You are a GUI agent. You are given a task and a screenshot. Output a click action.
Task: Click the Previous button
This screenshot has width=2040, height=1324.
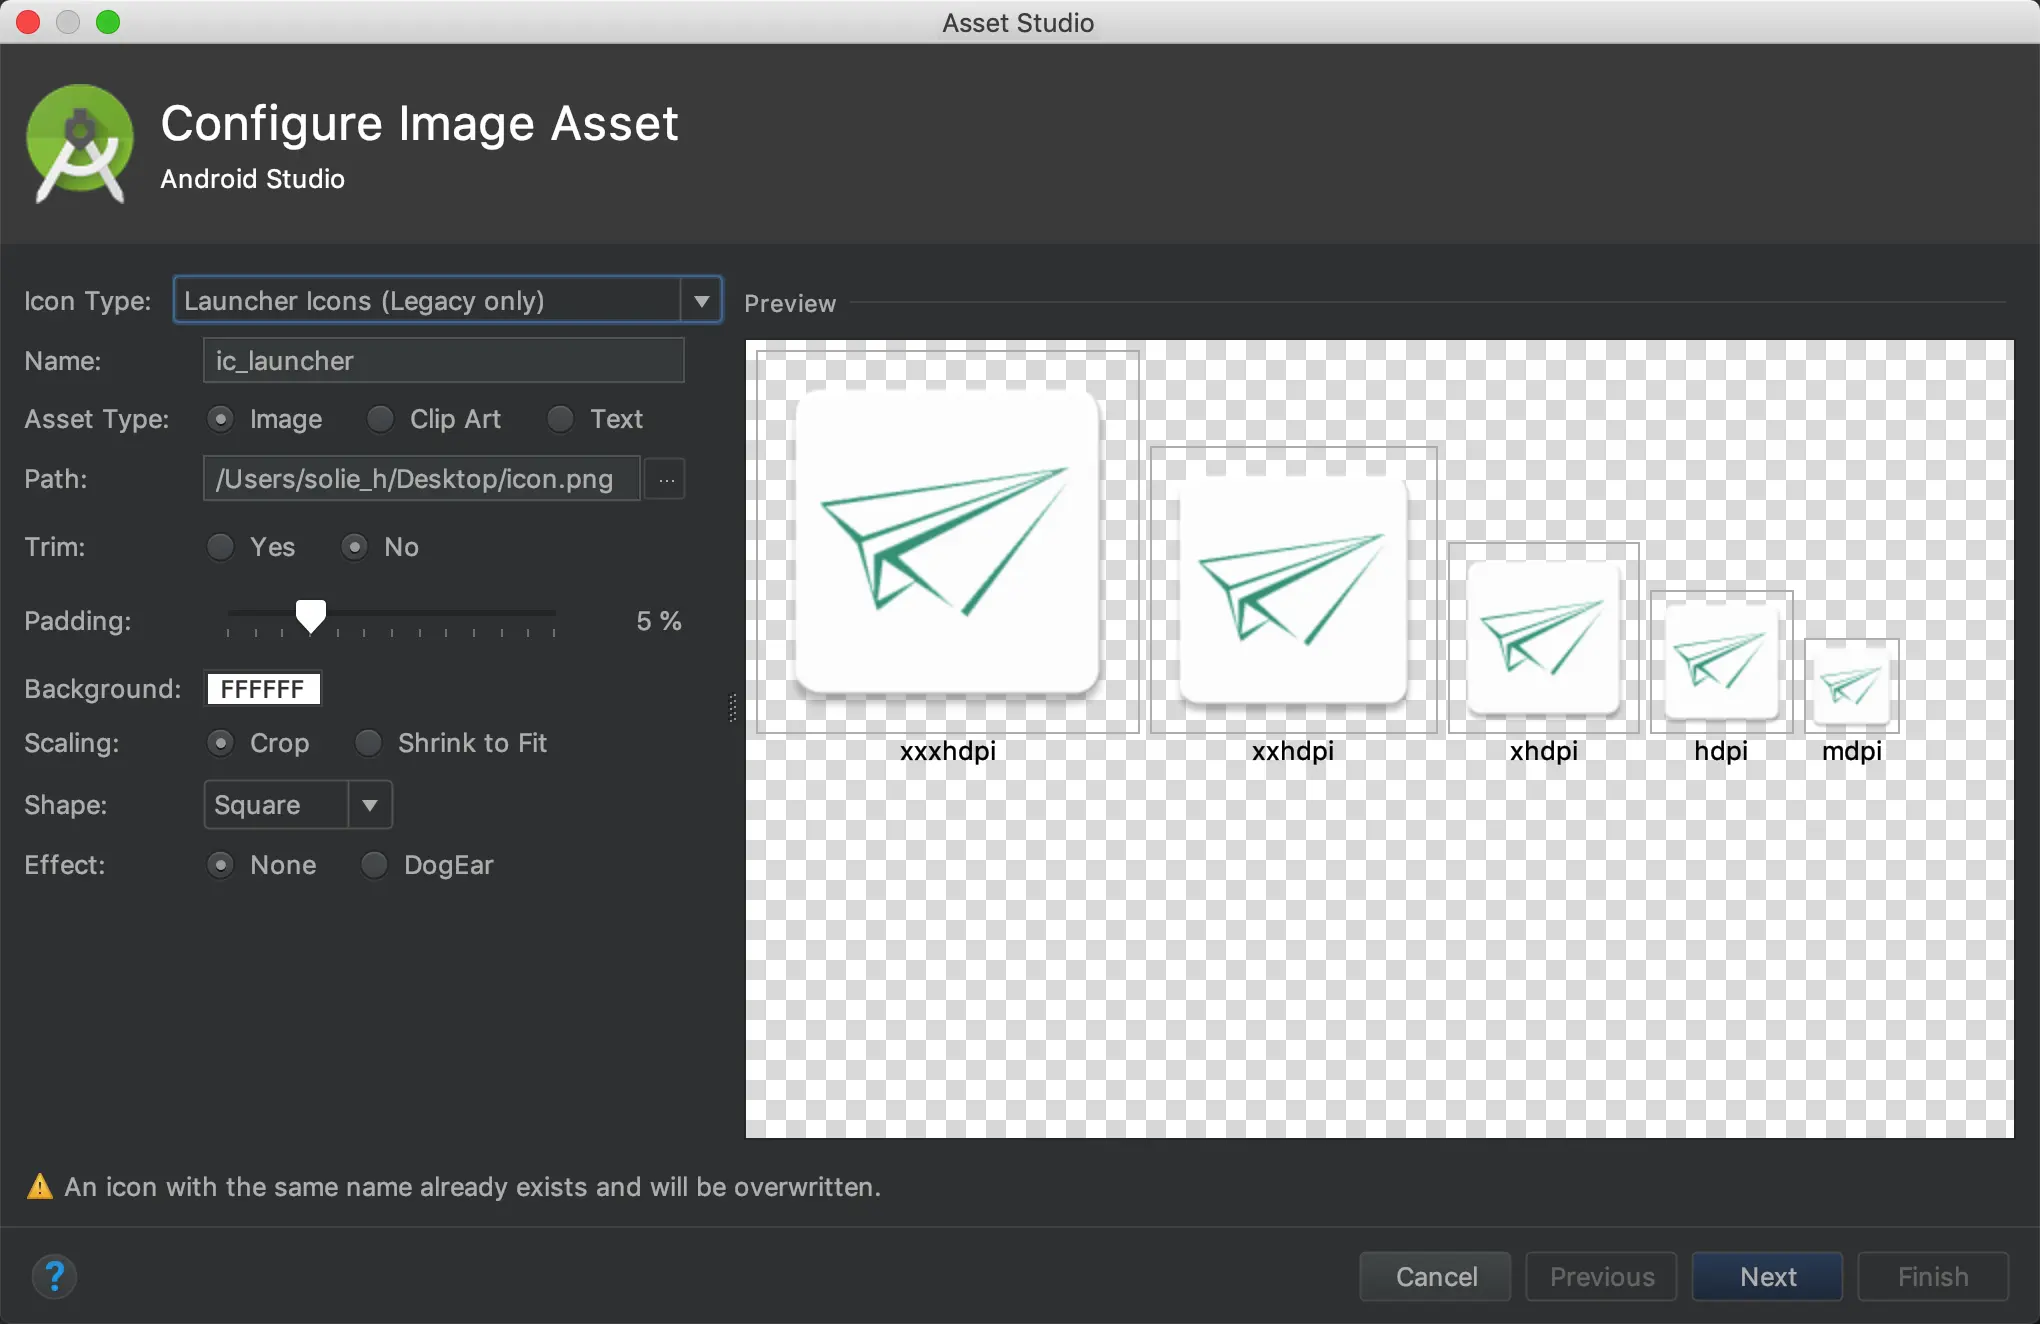pyautogui.click(x=1601, y=1277)
